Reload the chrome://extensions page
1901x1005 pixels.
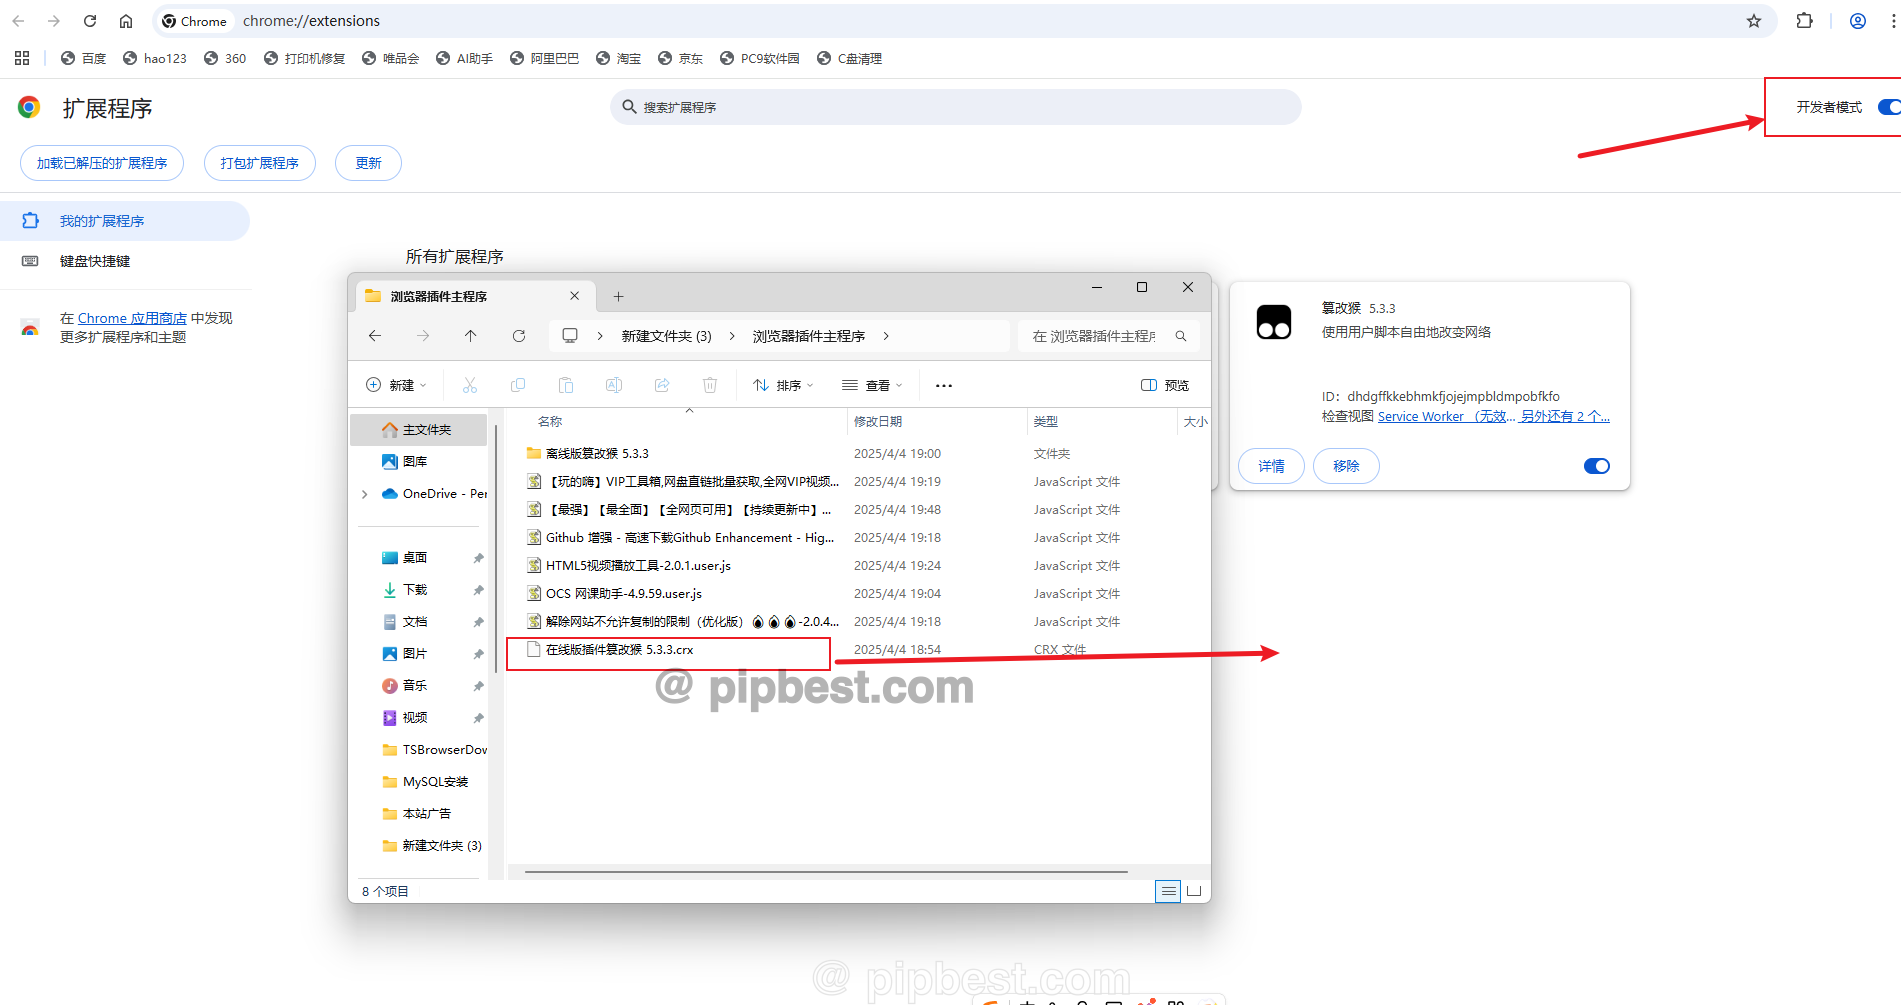(x=90, y=21)
